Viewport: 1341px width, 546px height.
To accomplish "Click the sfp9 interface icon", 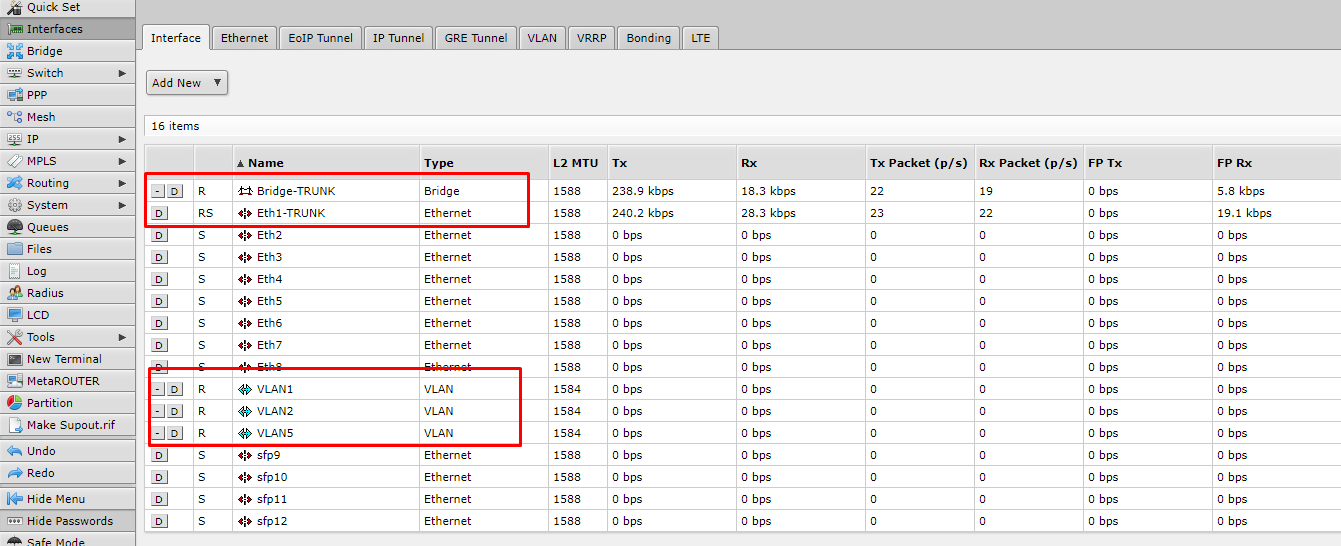I will [245, 455].
